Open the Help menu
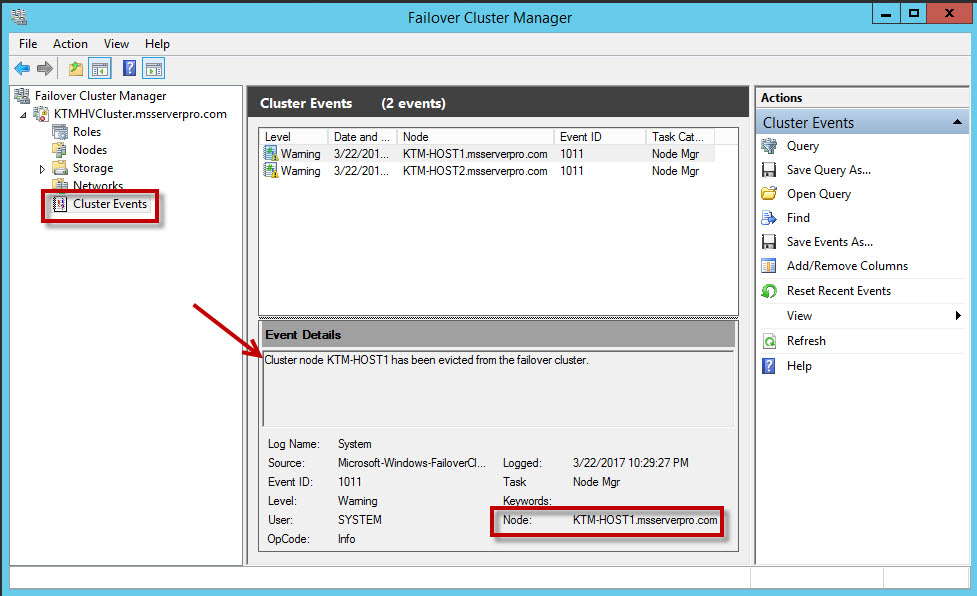This screenshot has height=596, width=977. [157, 44]
